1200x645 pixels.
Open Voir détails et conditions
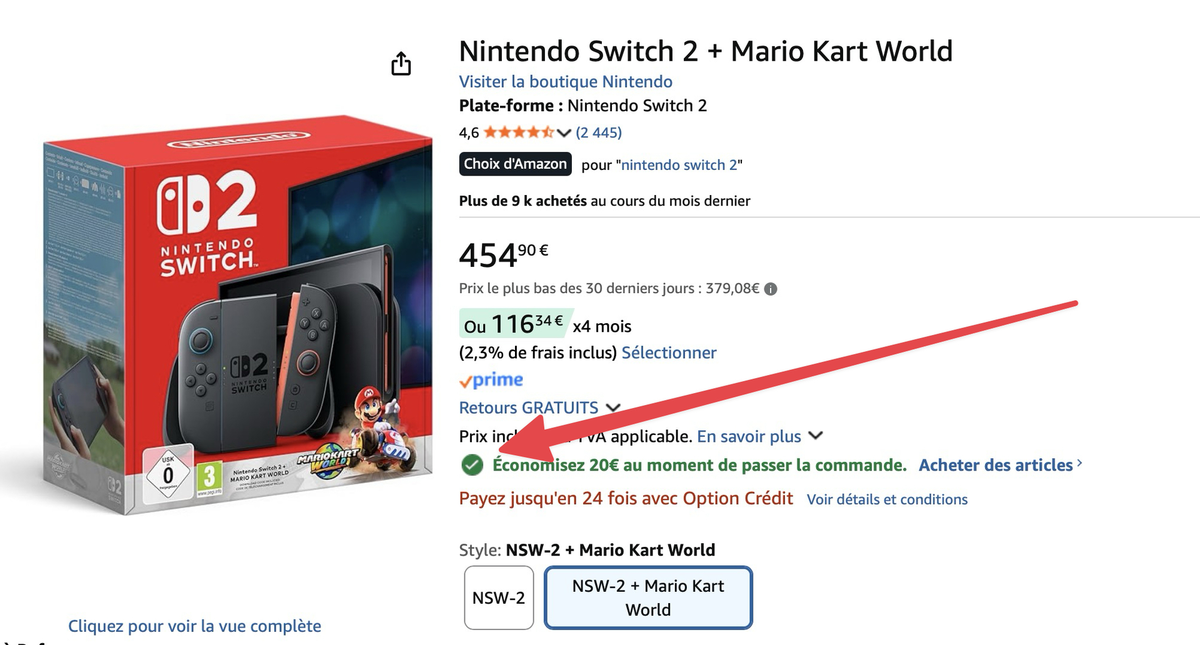pos(886,499)
